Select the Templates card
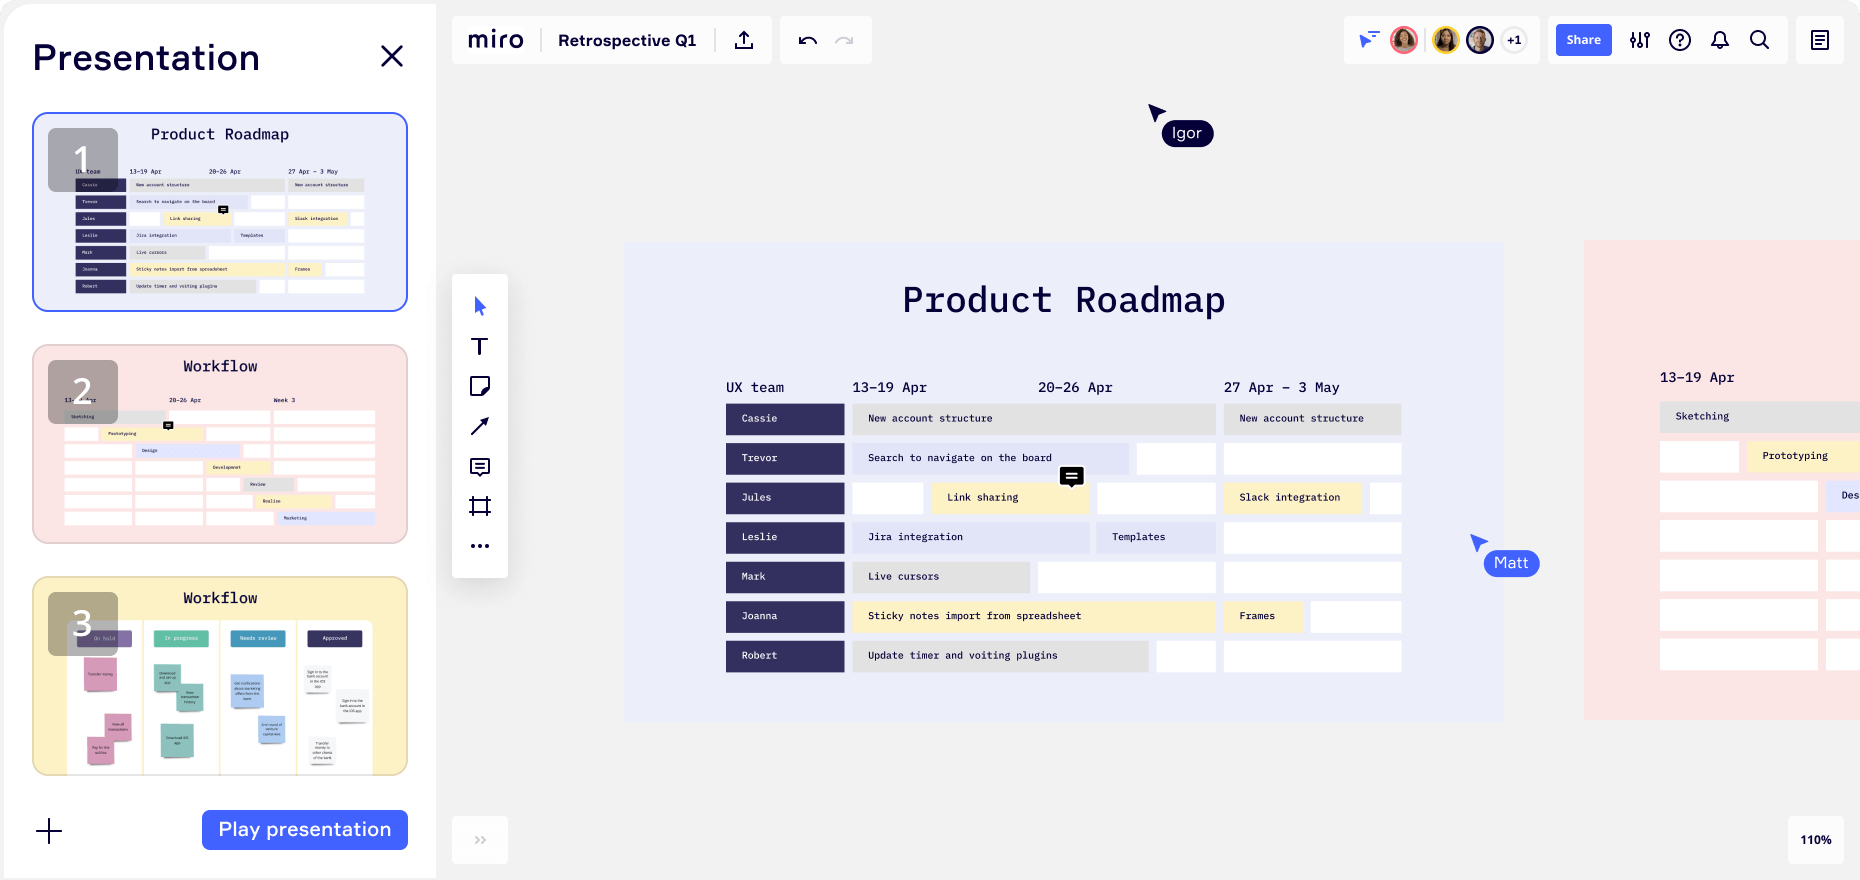 coord(1156,537)
